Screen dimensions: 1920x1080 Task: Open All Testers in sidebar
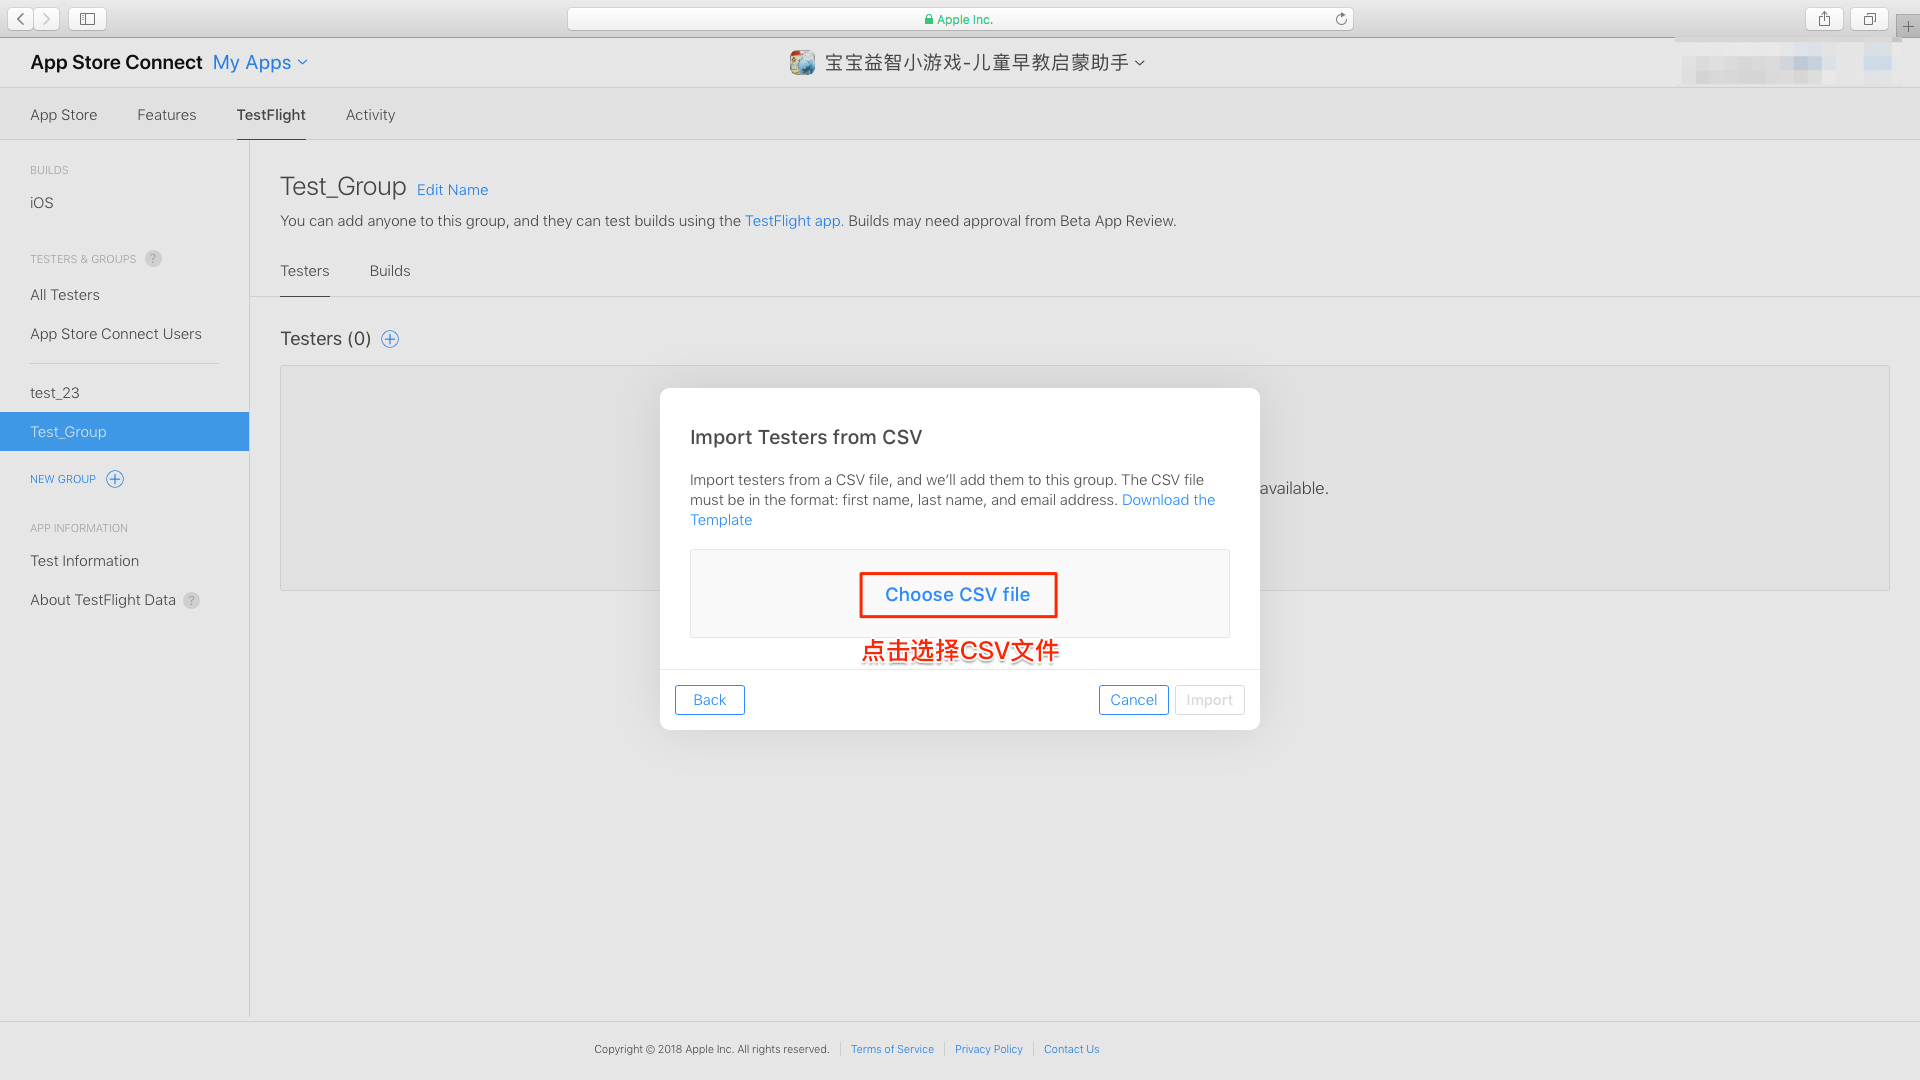coord(65,295)
